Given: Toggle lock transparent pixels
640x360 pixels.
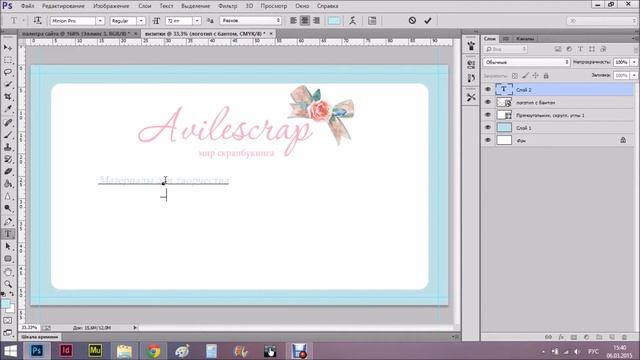Looking at the screenshot, I should pos(515,76).
